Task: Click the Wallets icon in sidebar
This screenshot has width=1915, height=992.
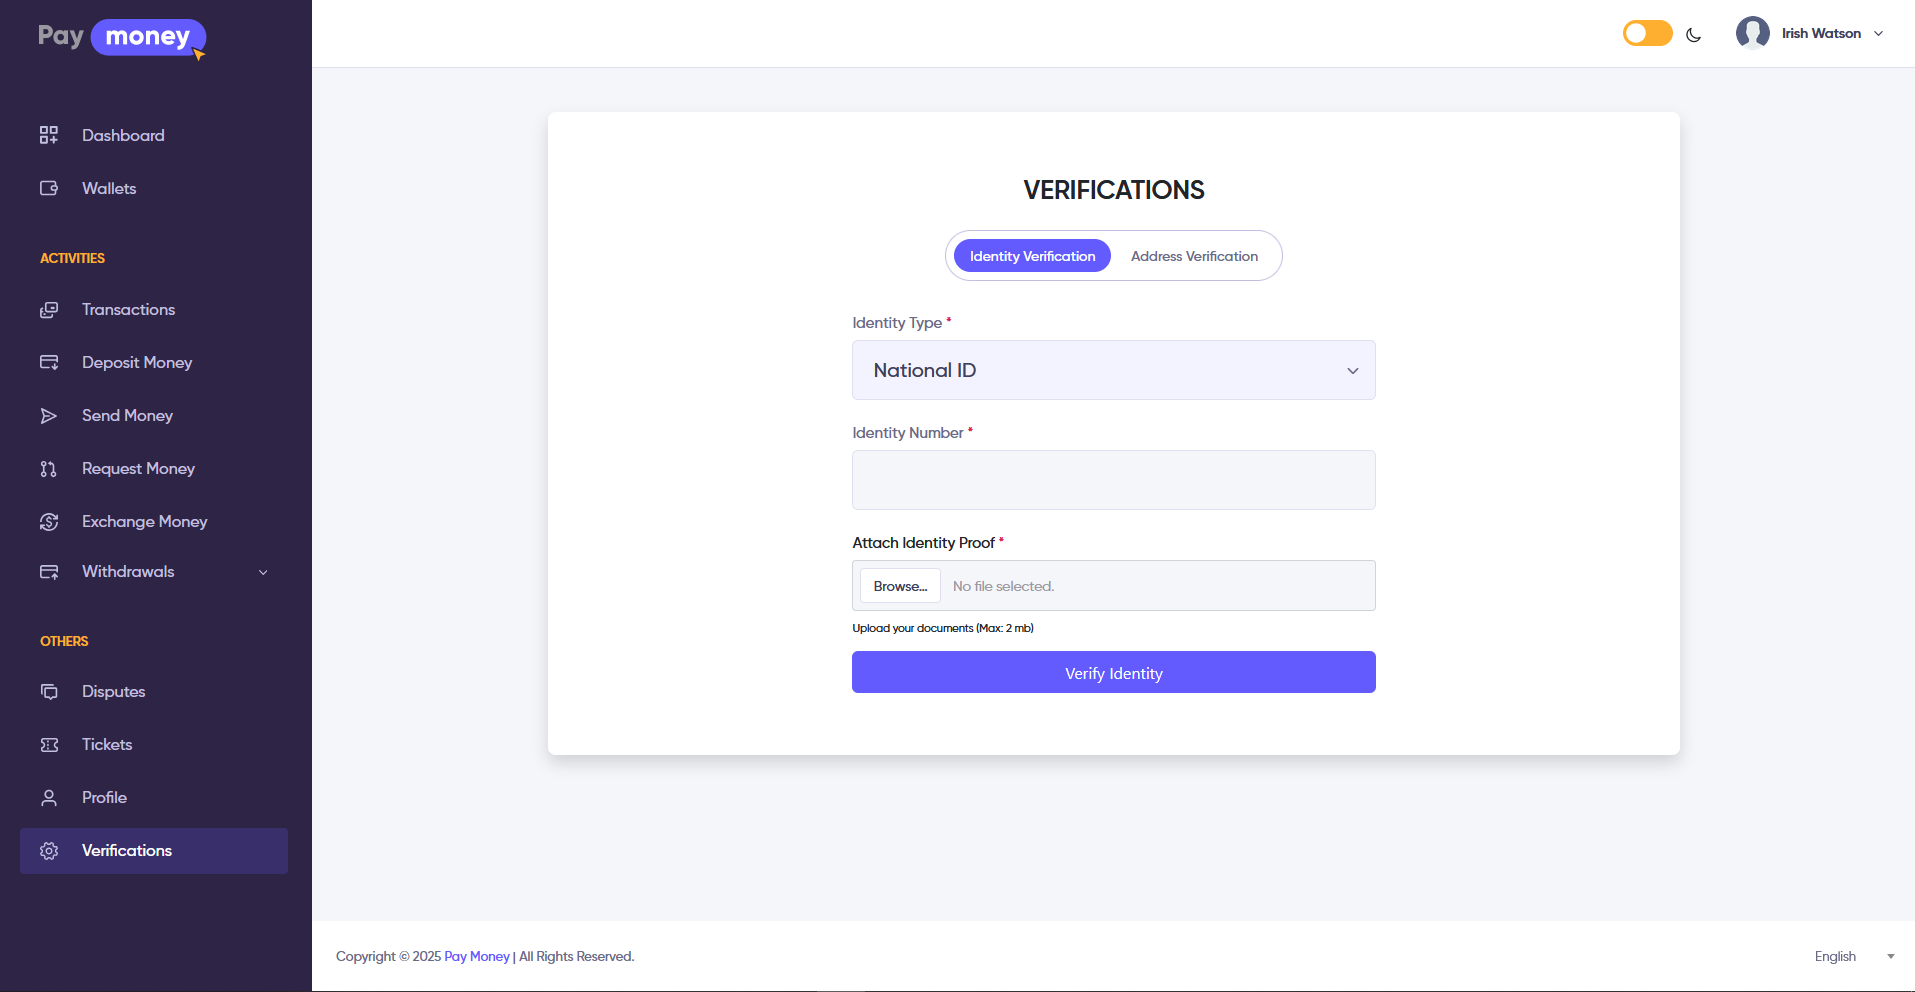Action: (x=49, y=188)
